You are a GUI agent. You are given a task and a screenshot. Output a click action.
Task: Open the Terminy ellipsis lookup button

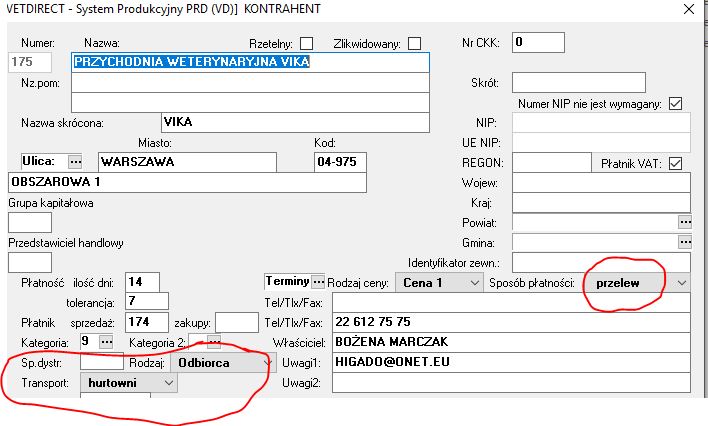(x=318, y=281)
